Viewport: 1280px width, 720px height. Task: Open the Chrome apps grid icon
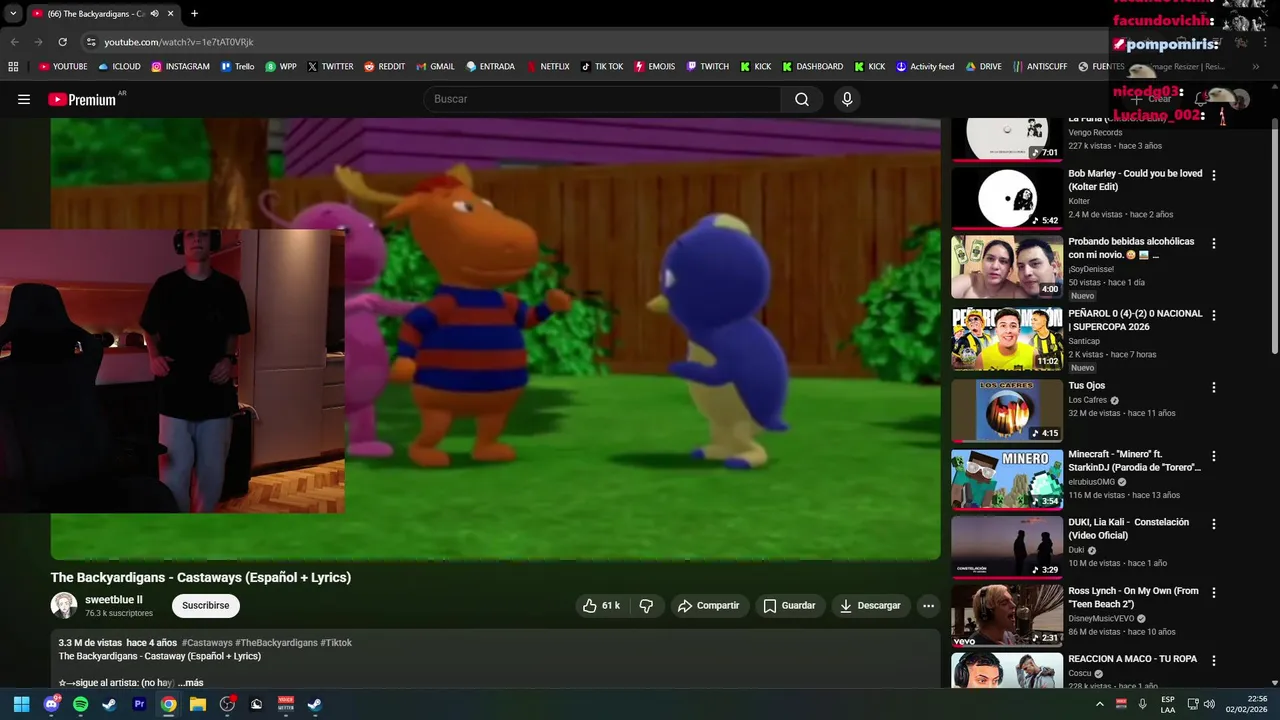[13, 67]
